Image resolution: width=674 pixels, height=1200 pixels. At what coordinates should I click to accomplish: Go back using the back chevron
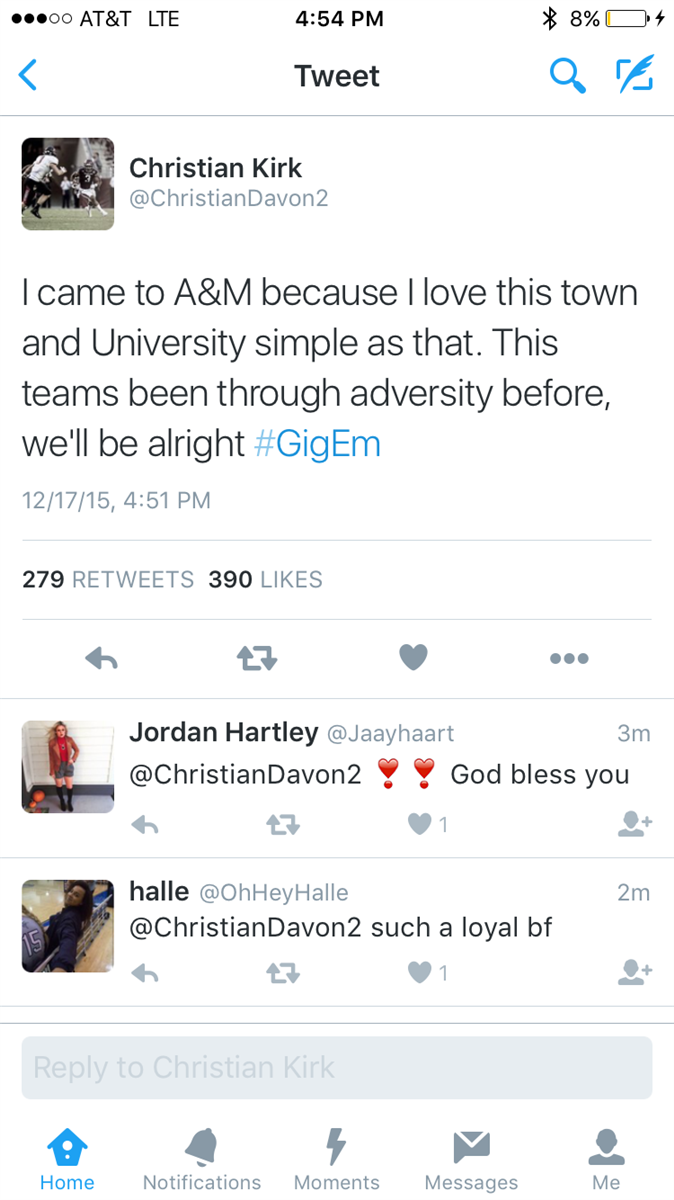point(28,76)
